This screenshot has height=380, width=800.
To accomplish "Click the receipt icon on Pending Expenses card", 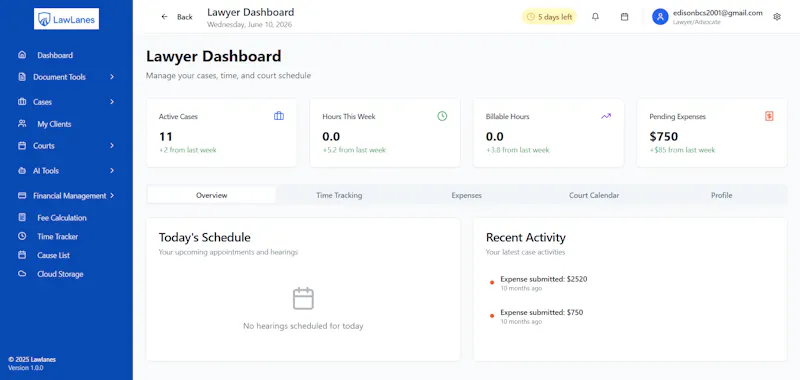I will pyautogui.click(x=769, y=116).
